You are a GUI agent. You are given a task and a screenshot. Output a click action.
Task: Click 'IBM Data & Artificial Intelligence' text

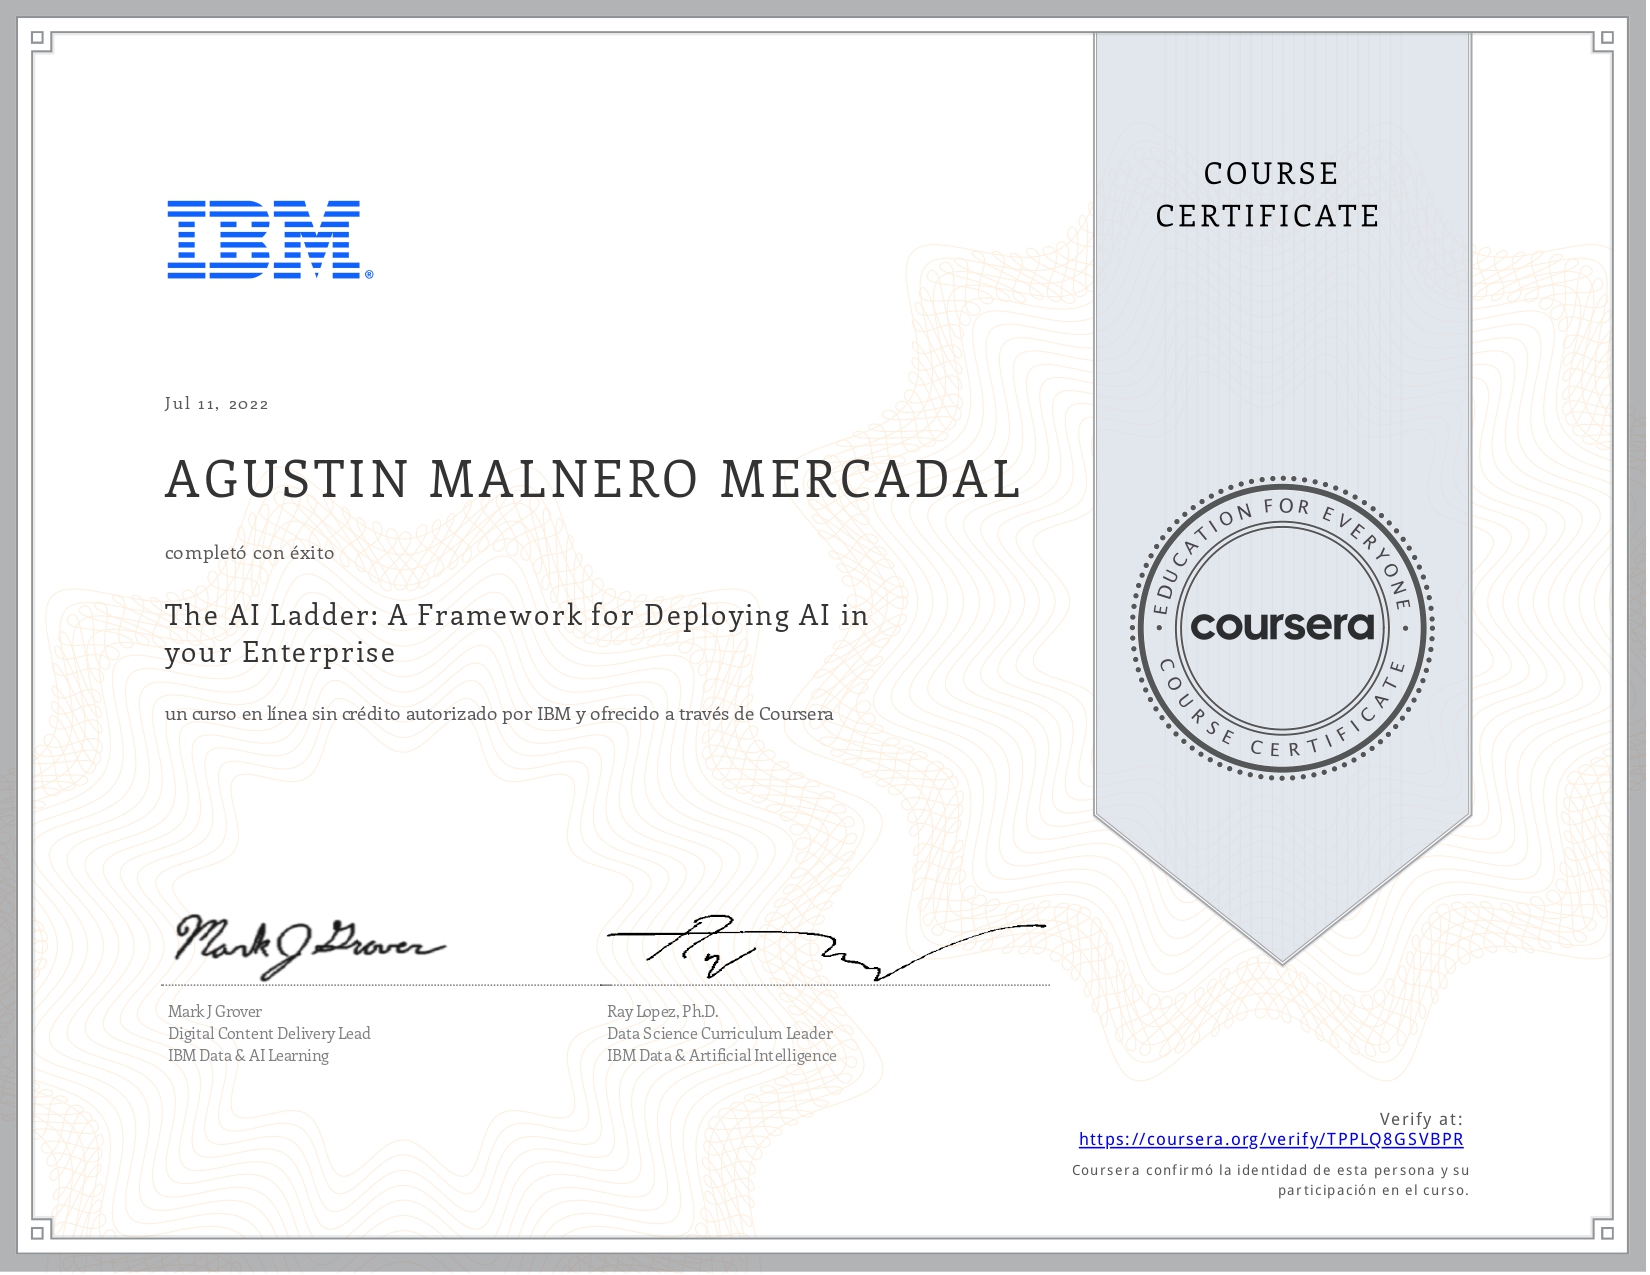pos(722,1056)
